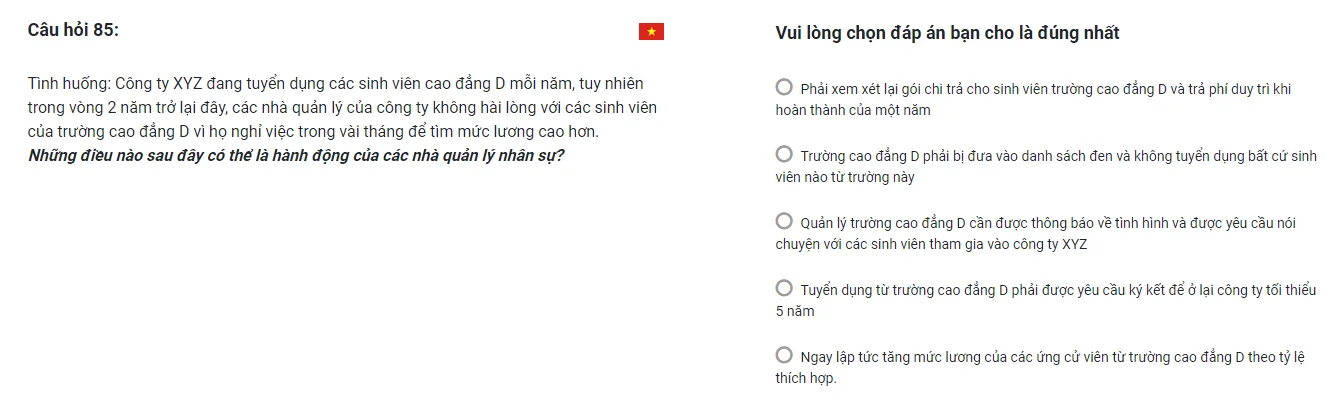Screen dimensions: 1342x420
Task: Click the 'thích hợp.' text of the last answer
Action: [x=805, y=378]
